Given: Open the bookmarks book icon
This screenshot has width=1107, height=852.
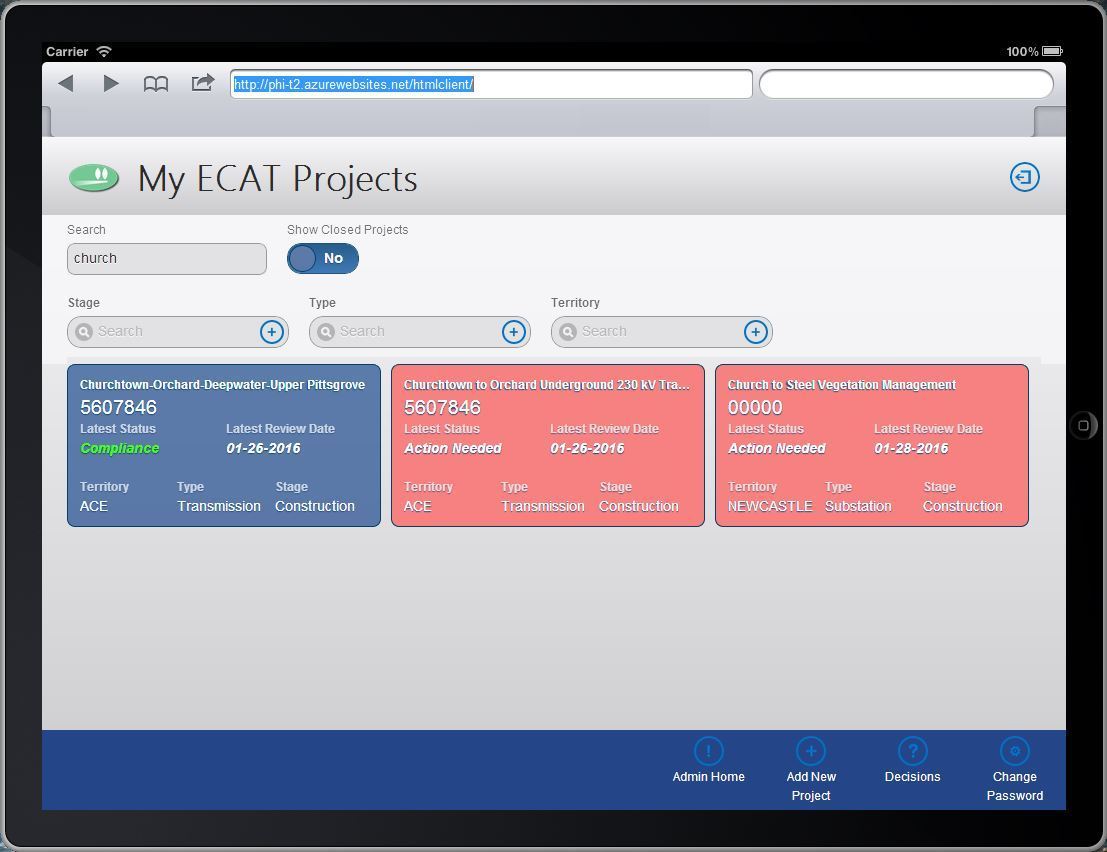Looking at the screenshot, I should click(156, 84).
